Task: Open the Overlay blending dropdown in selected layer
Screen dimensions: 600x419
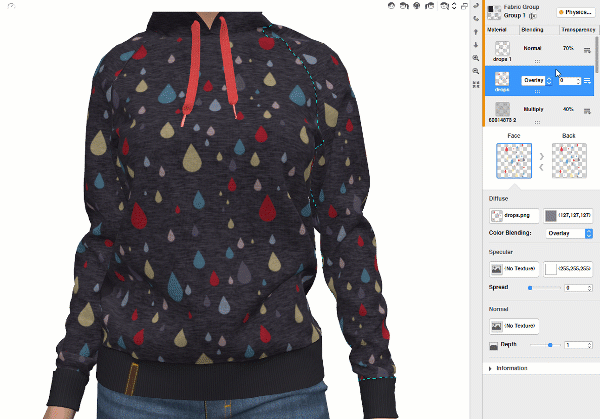Action: (x=536, y=80)
